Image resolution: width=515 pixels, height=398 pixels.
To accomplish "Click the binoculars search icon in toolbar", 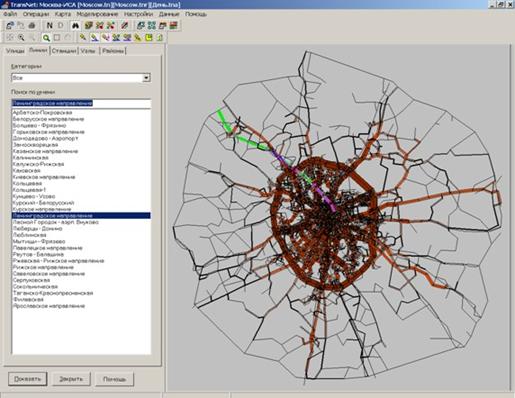I will tap(76, 26).
